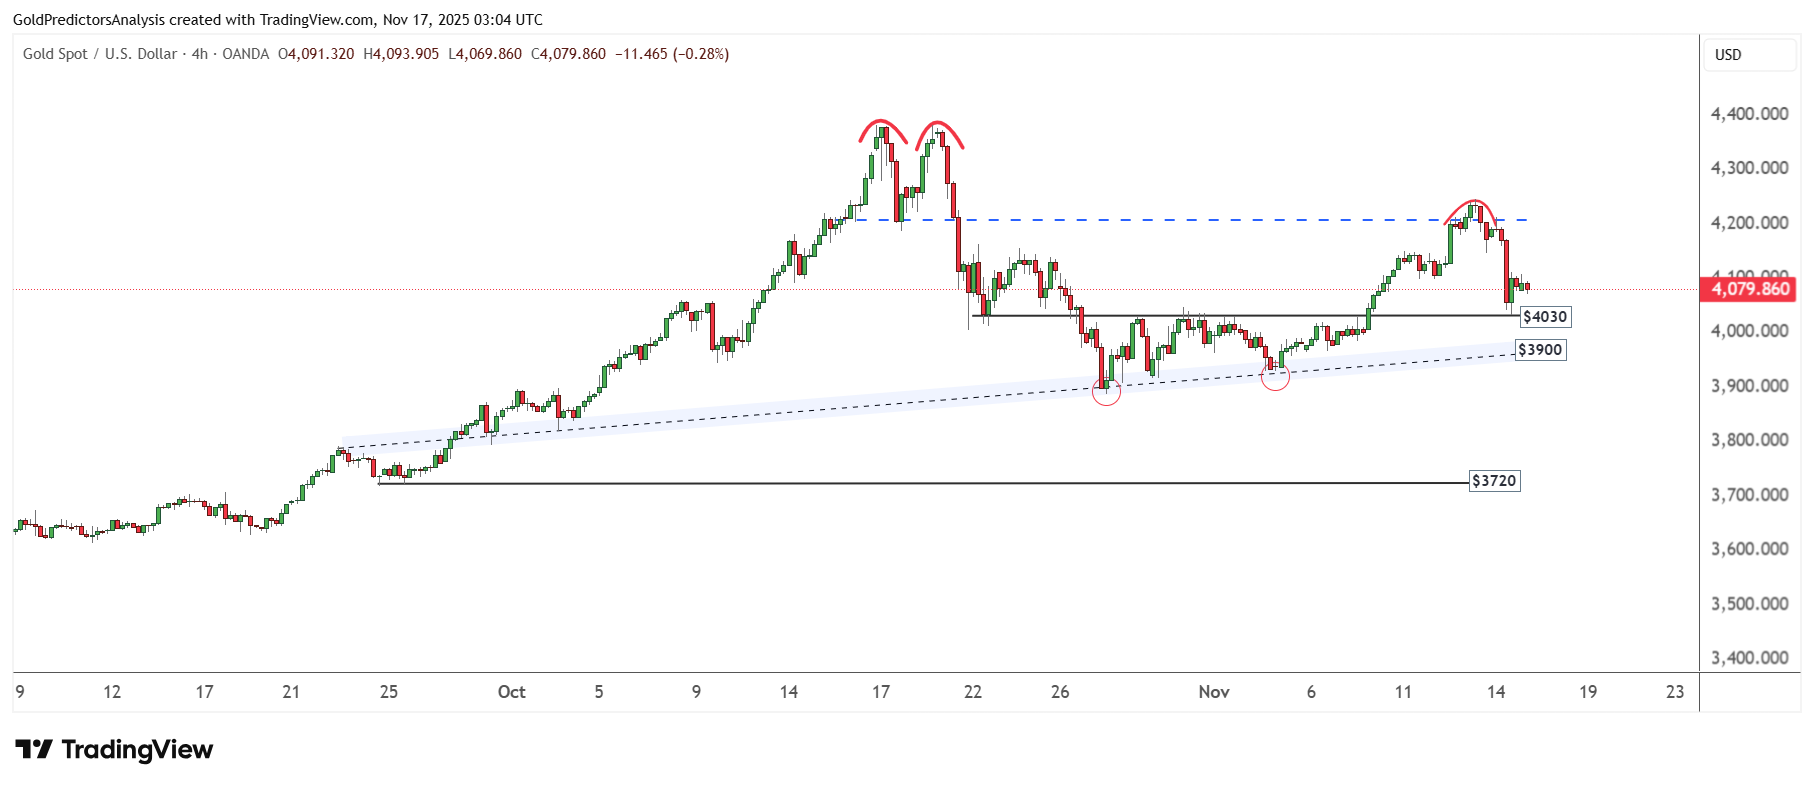Click the Nov marker on the time axis
Viewport: 1814px width, 787px height.
click(x=1213, y=692)
